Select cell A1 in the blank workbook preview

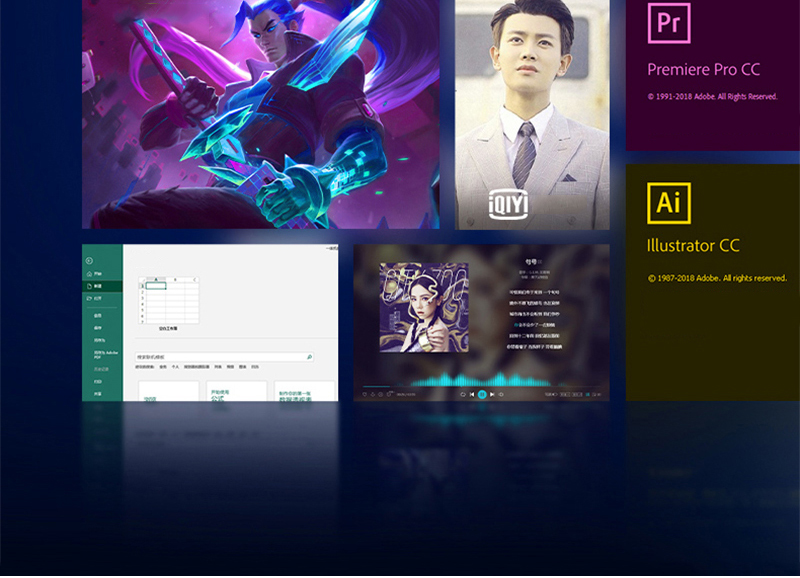(156, 286)
